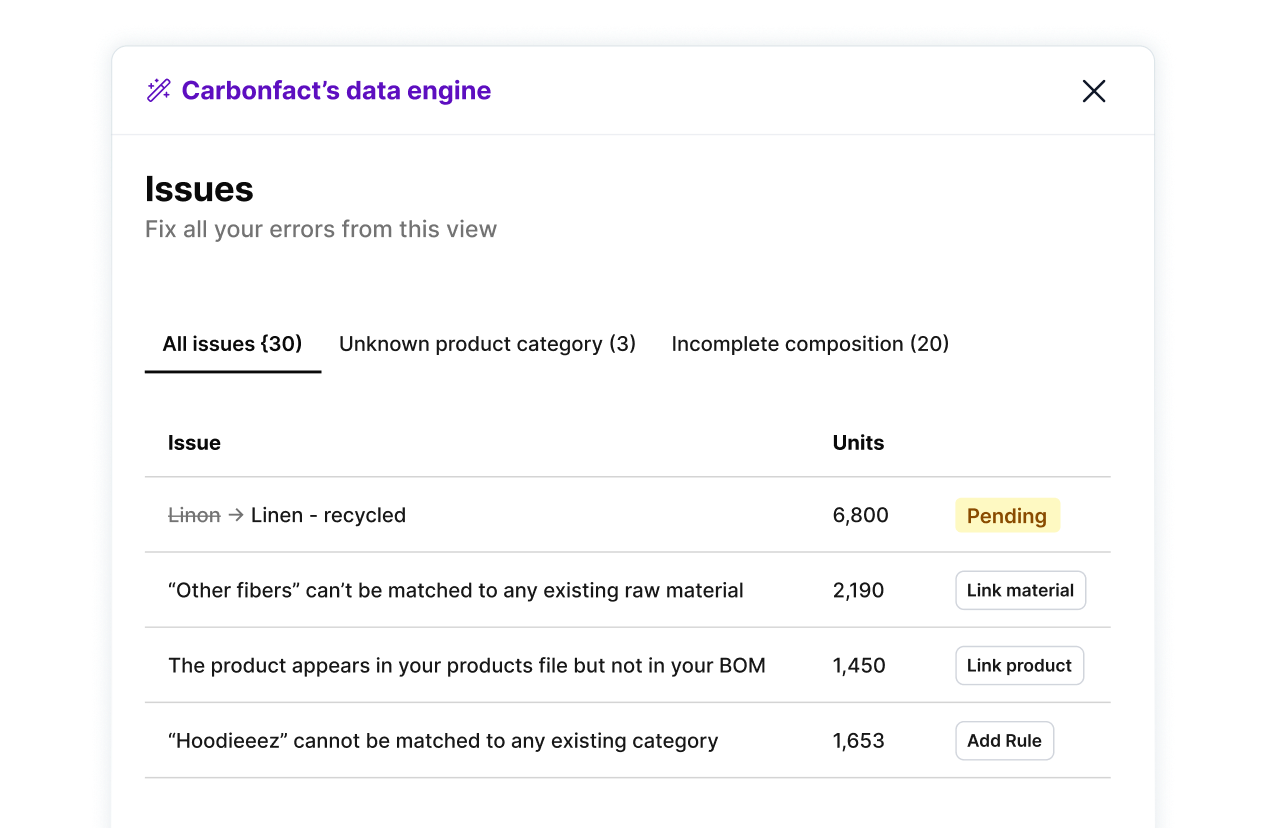
Task: Open the "Other fibers" issue row
Action: tap(455, 591)
